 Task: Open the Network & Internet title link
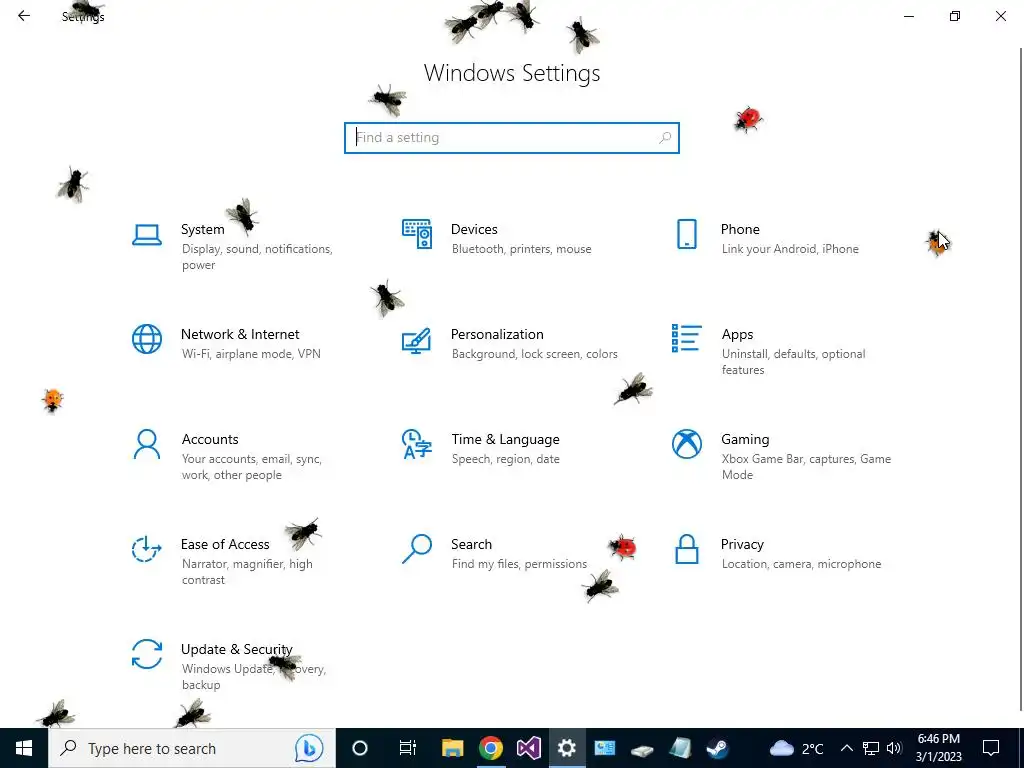(x=240, y=334)
